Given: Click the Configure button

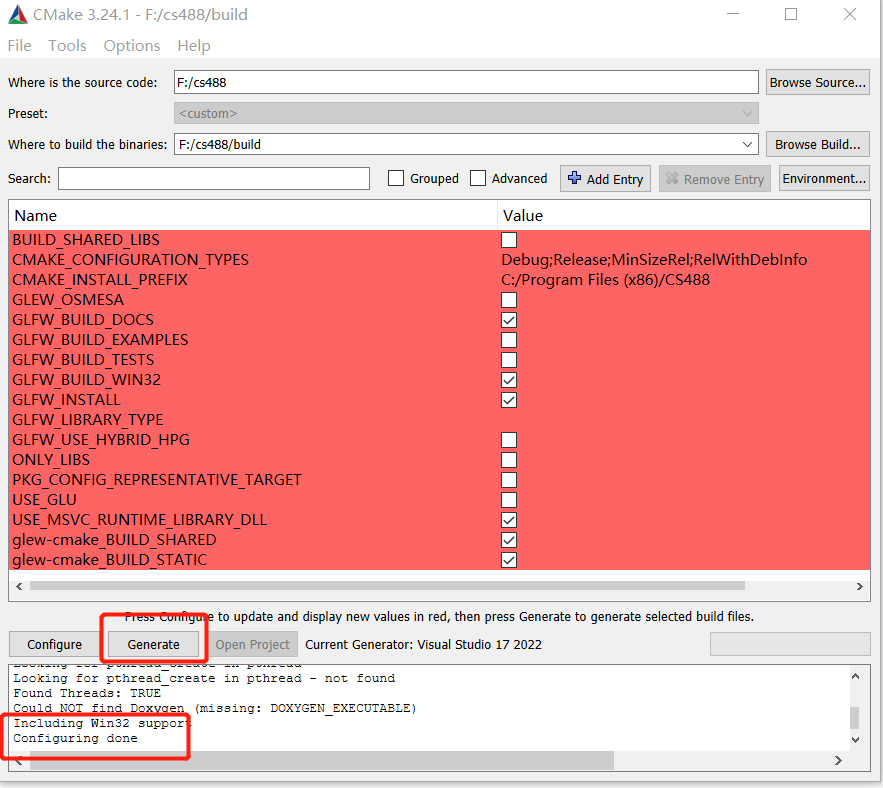Looking at the screenshot, I should [x=55, y=644].
